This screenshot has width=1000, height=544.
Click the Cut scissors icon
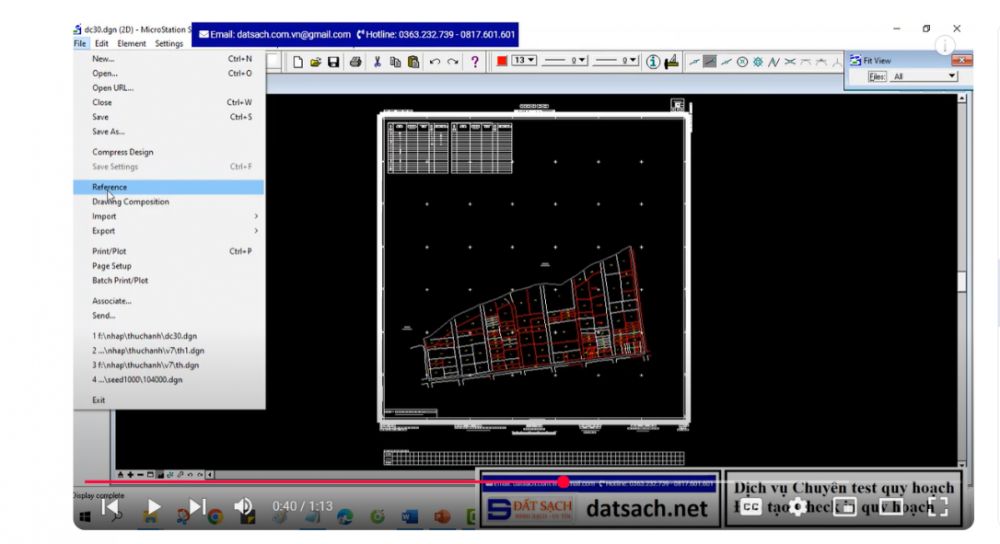378,62
